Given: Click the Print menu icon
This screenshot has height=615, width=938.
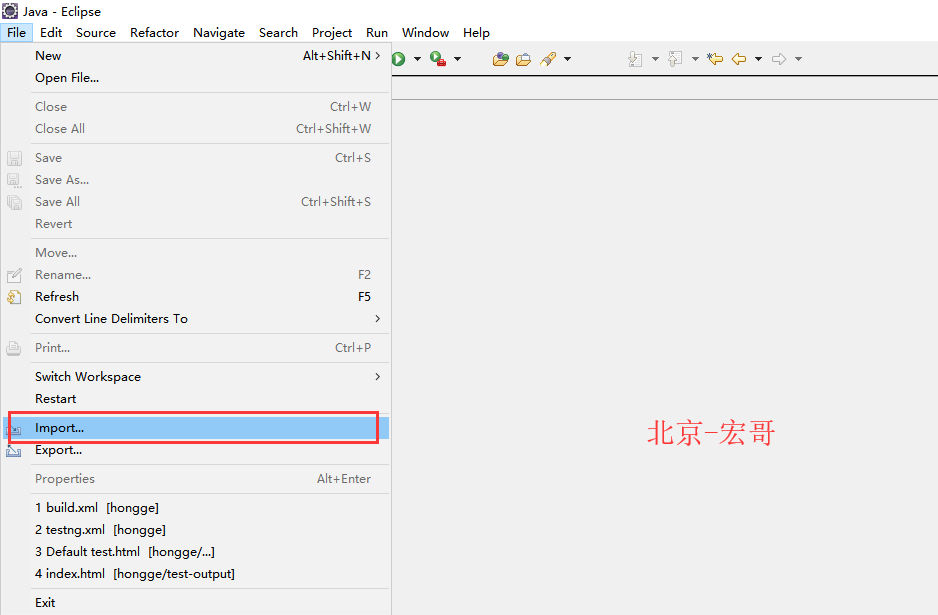Looking at the screenshot, I should pos(14,348).
